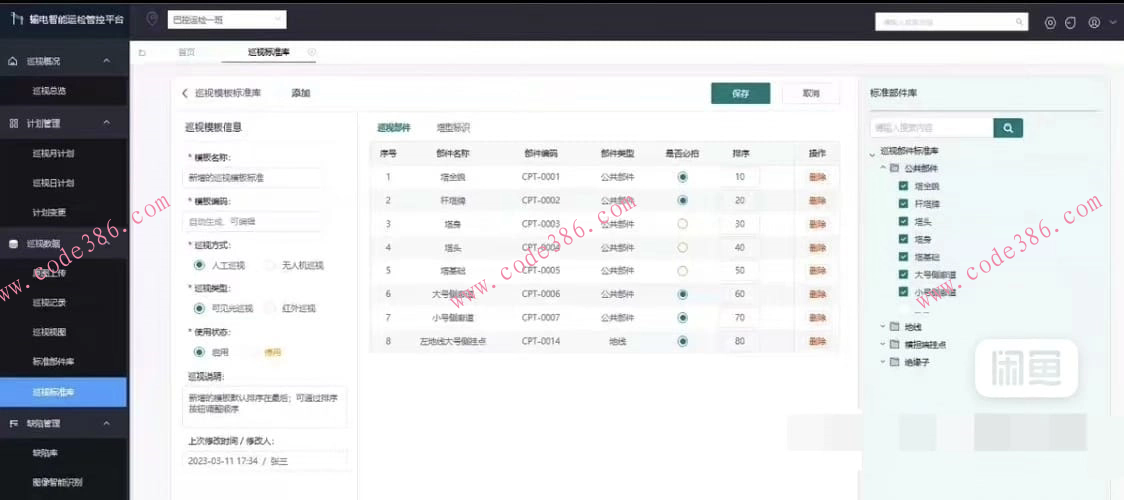Click the 模板名称 input field
1124x500 pixels.
252,178
